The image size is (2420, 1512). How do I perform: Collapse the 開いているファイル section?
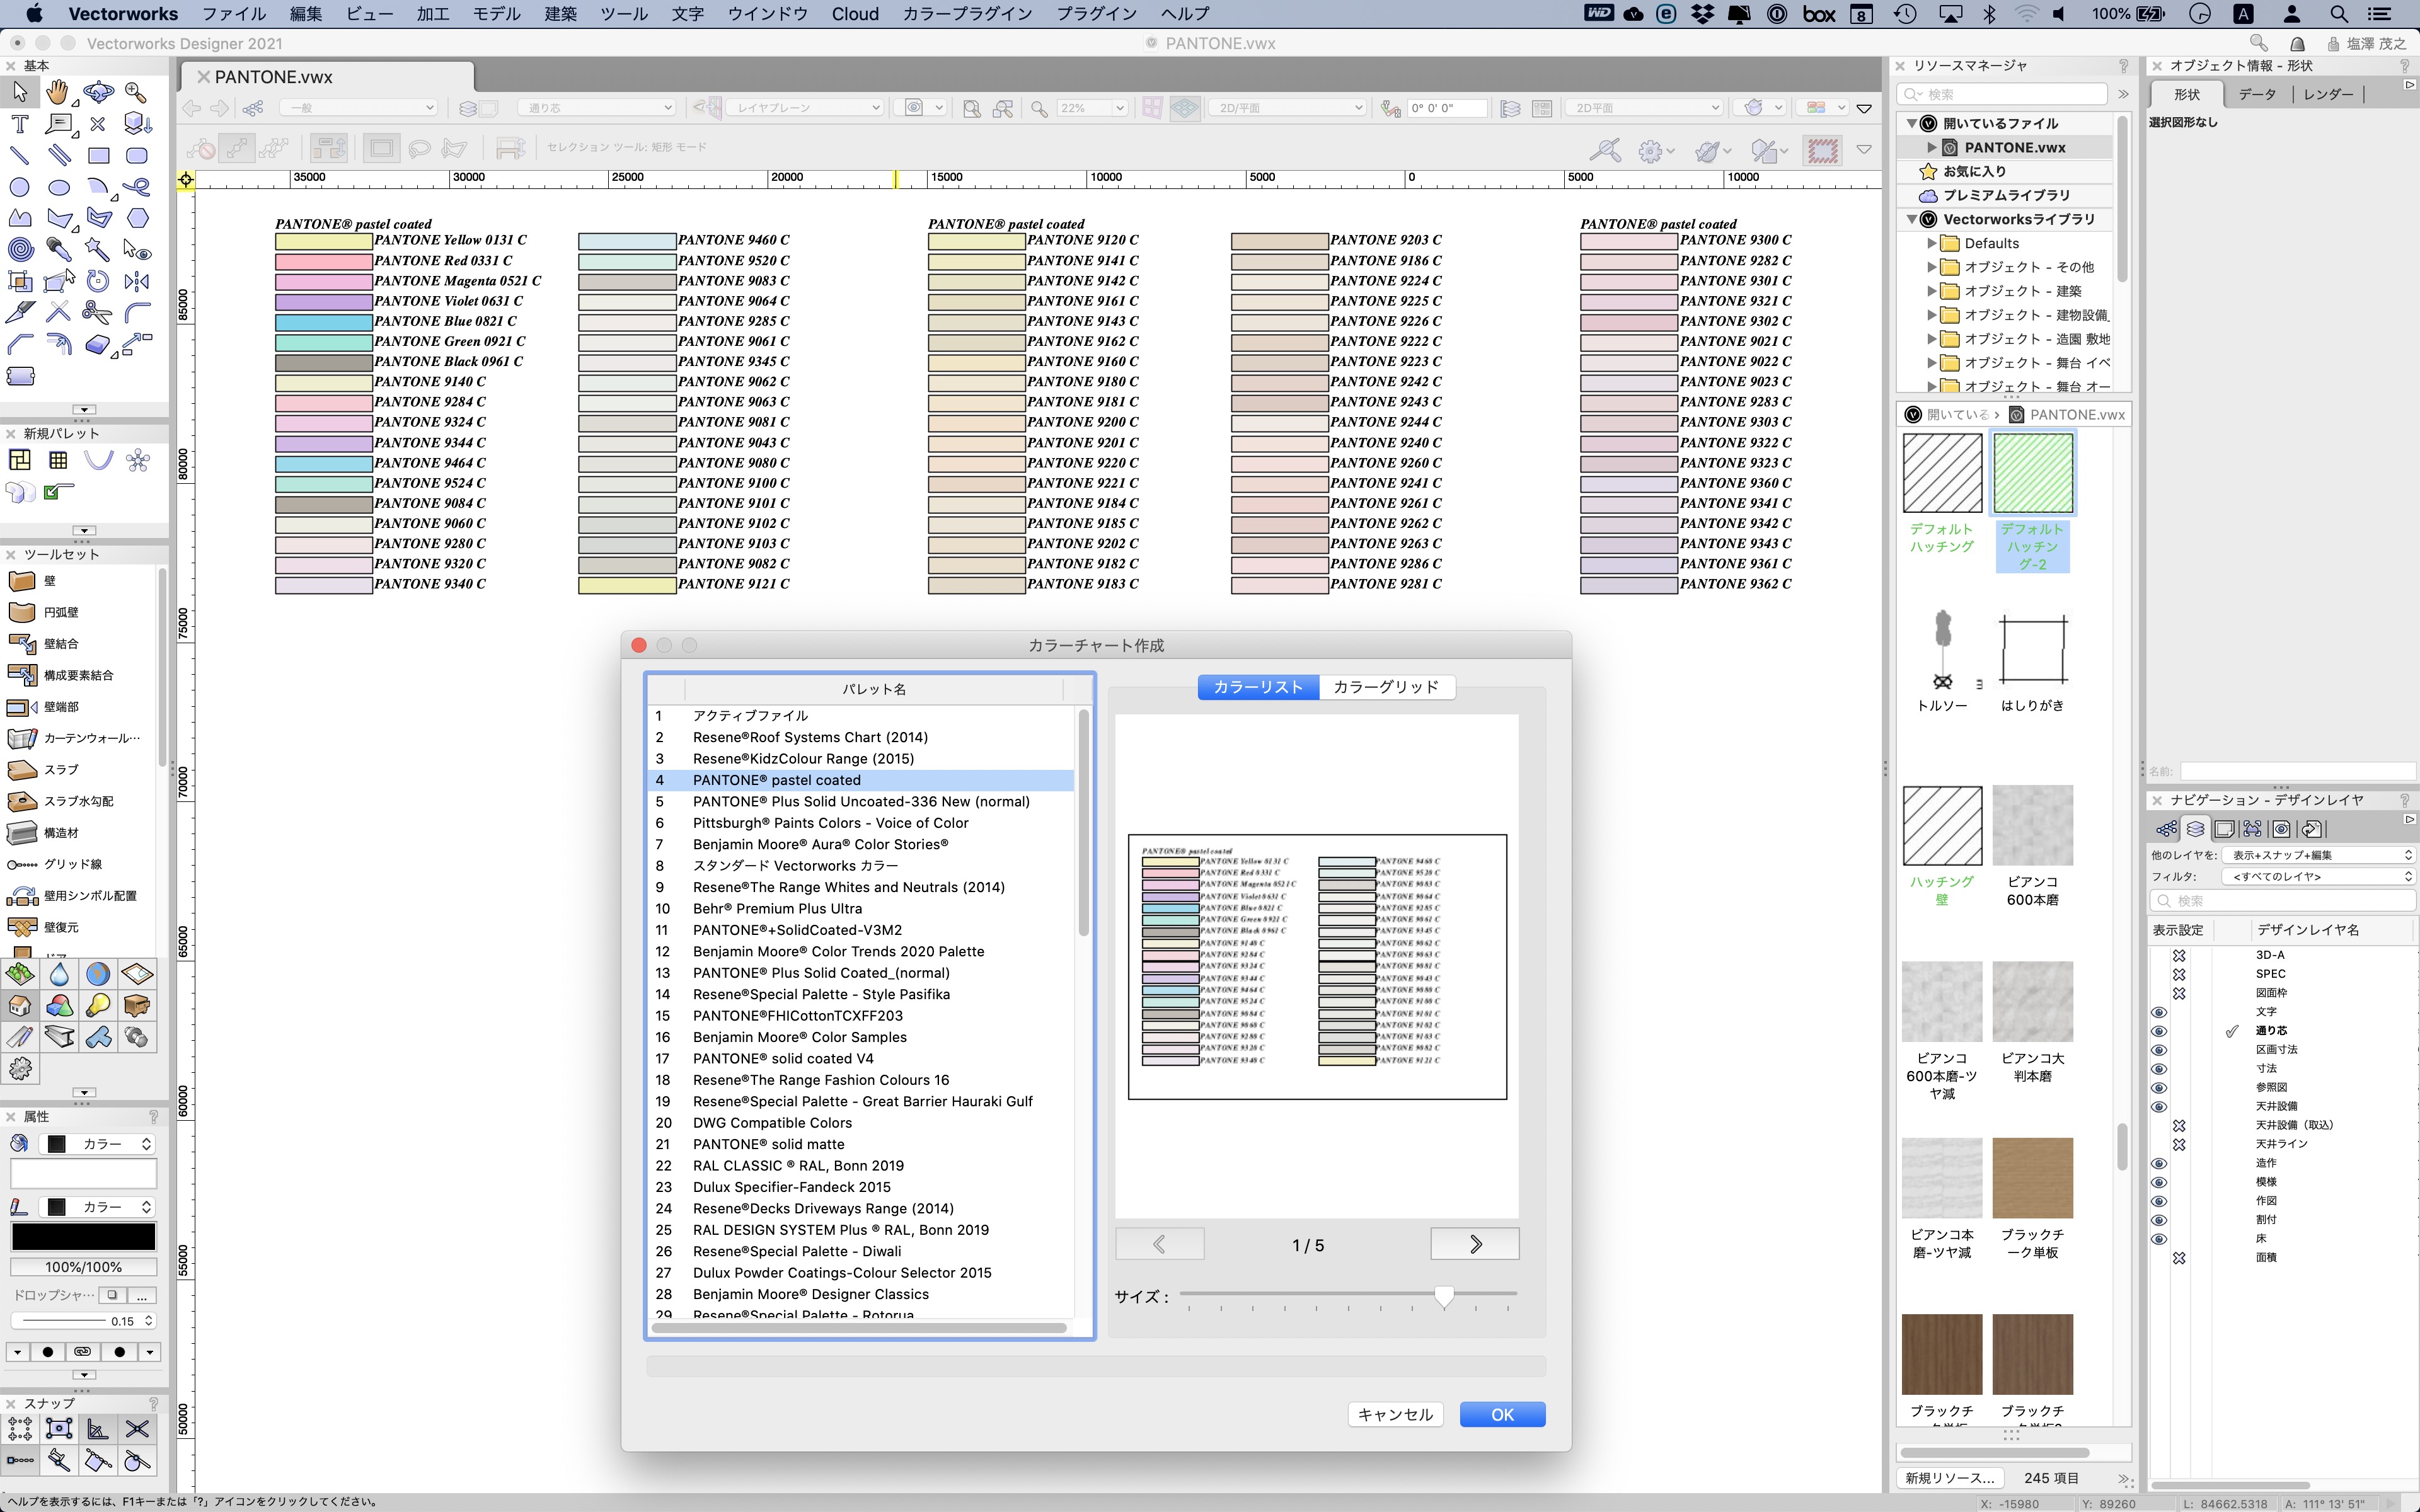tap(1911, 123)
